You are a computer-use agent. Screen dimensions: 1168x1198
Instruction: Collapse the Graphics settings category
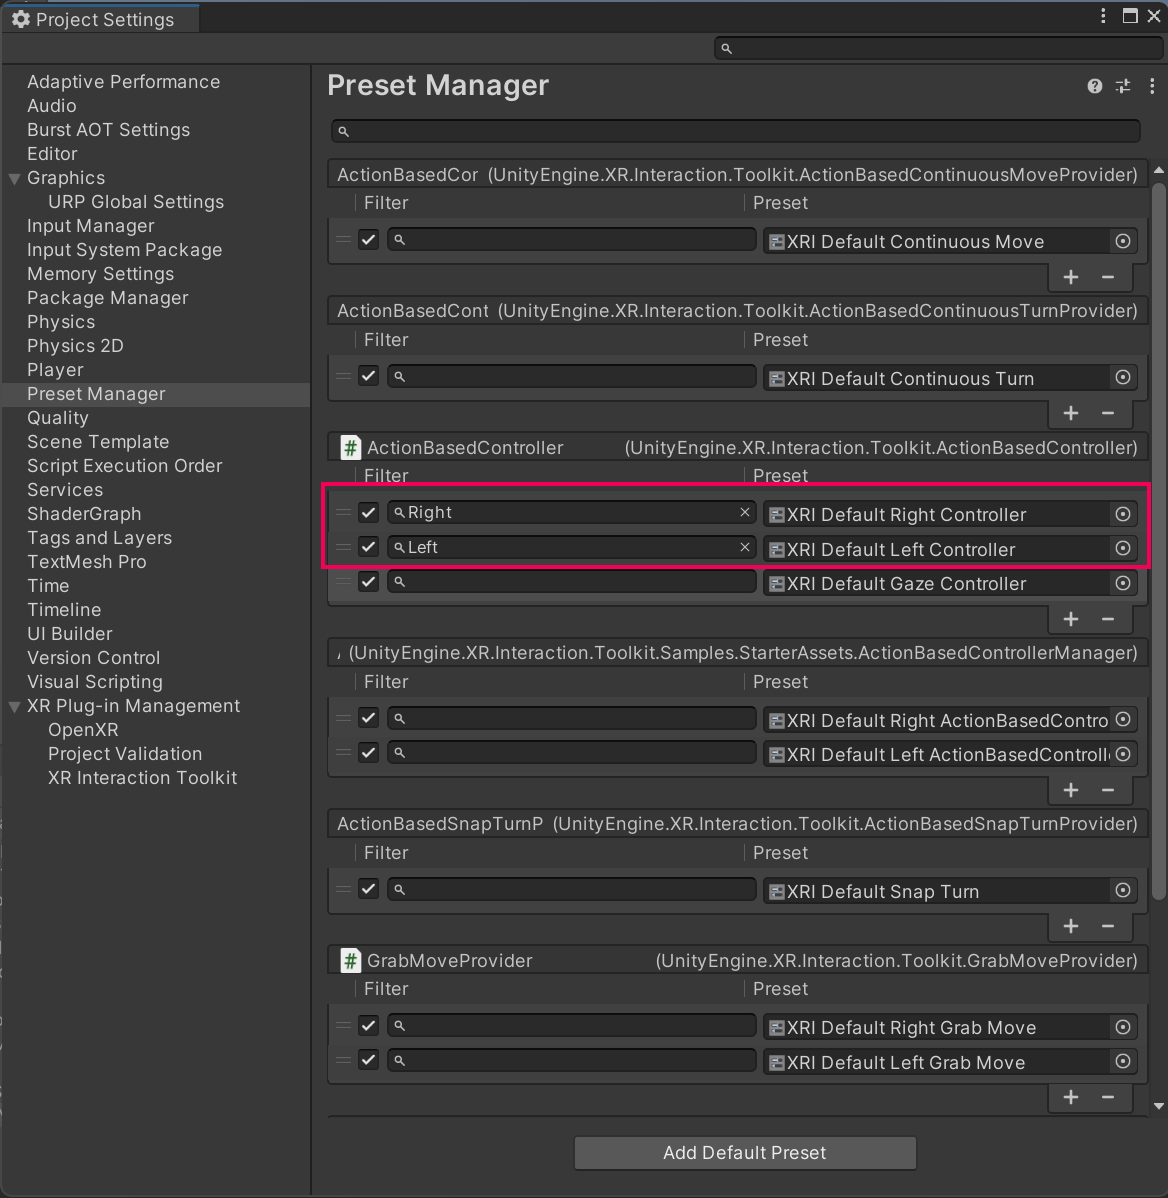pos(15,179)
